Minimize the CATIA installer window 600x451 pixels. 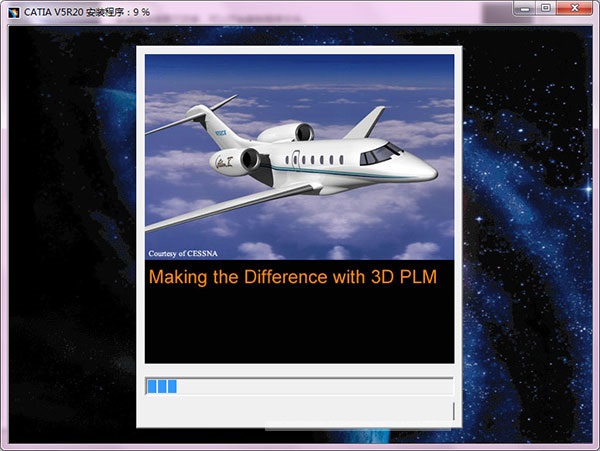[525, 8]
